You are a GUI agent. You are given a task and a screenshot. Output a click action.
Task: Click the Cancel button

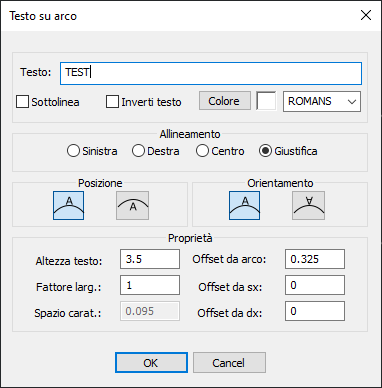click(x=229, y=363)
